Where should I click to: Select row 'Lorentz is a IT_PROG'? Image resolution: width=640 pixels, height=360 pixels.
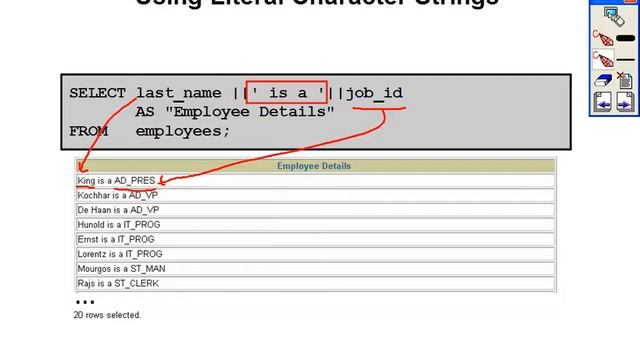click(x=316, y=254)
